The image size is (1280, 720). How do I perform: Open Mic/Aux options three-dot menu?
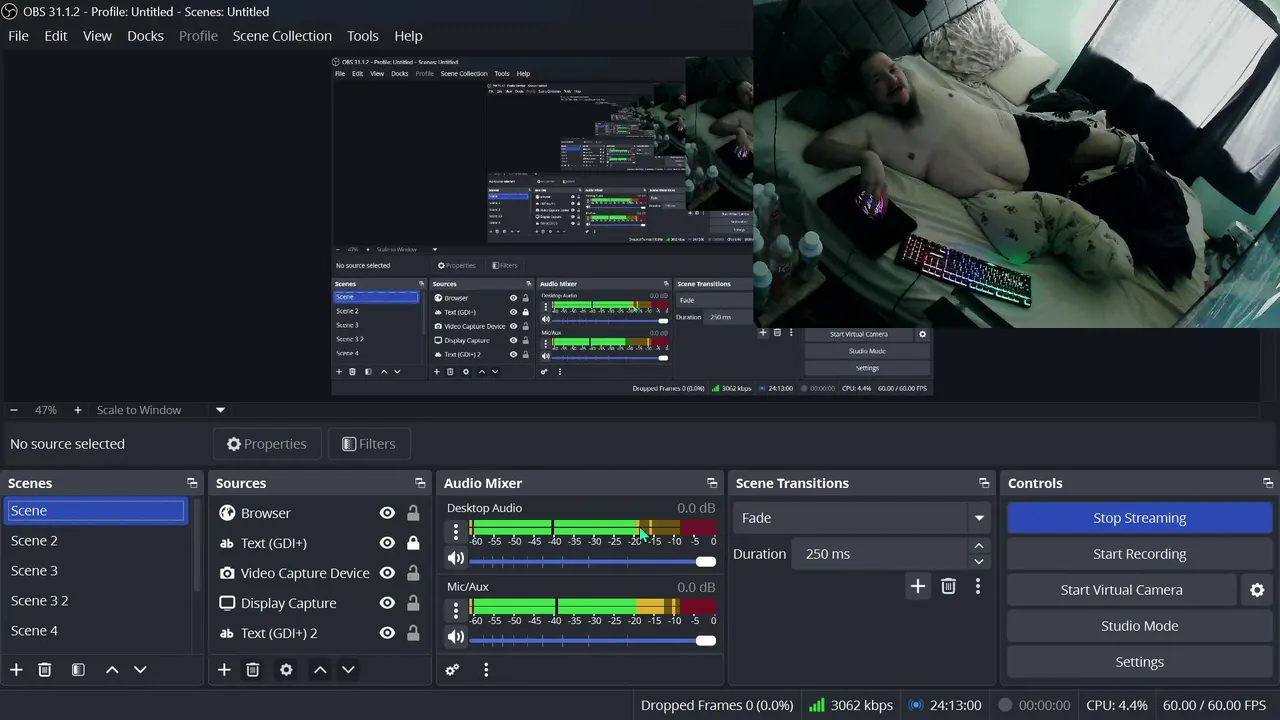[456, 610]
